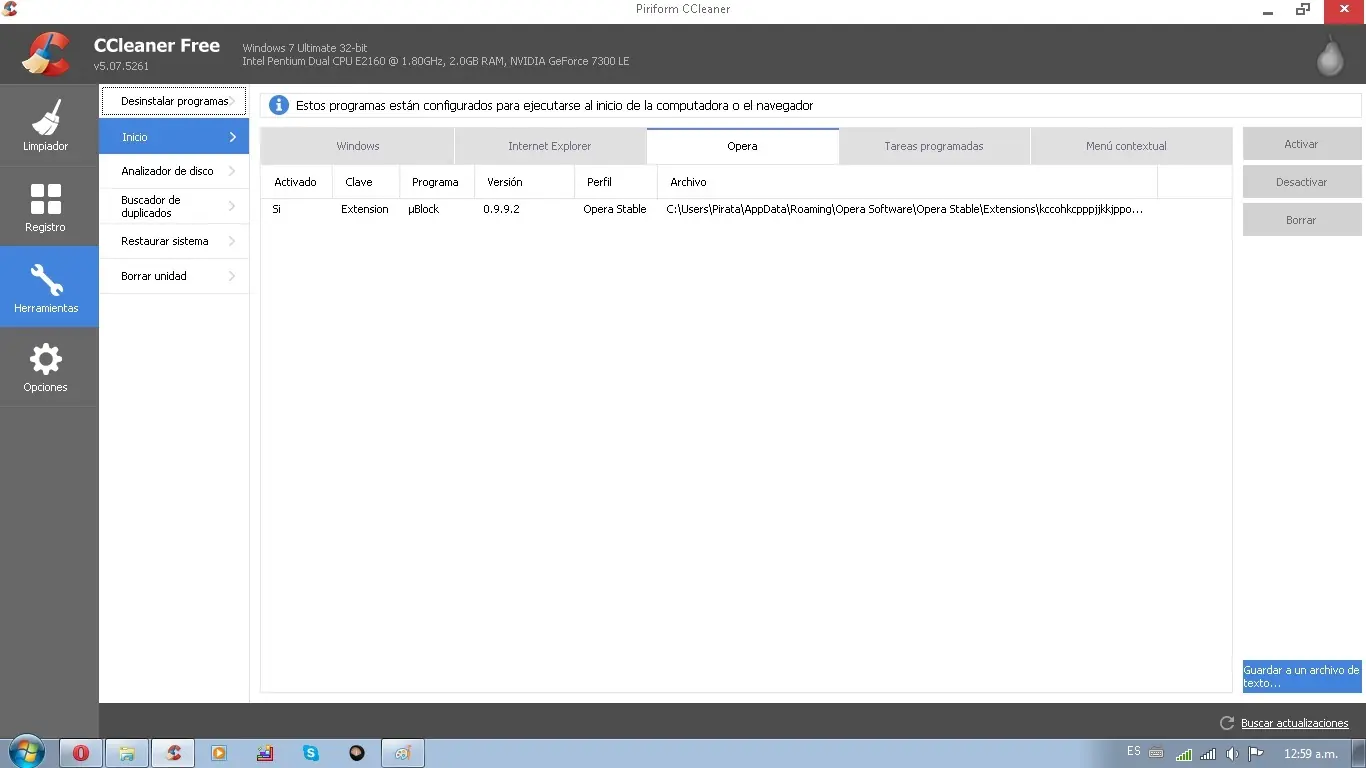Open Restaurar sistema
Image resolution: width=1366 pixels, height=768 pixels.
point(174,241)
